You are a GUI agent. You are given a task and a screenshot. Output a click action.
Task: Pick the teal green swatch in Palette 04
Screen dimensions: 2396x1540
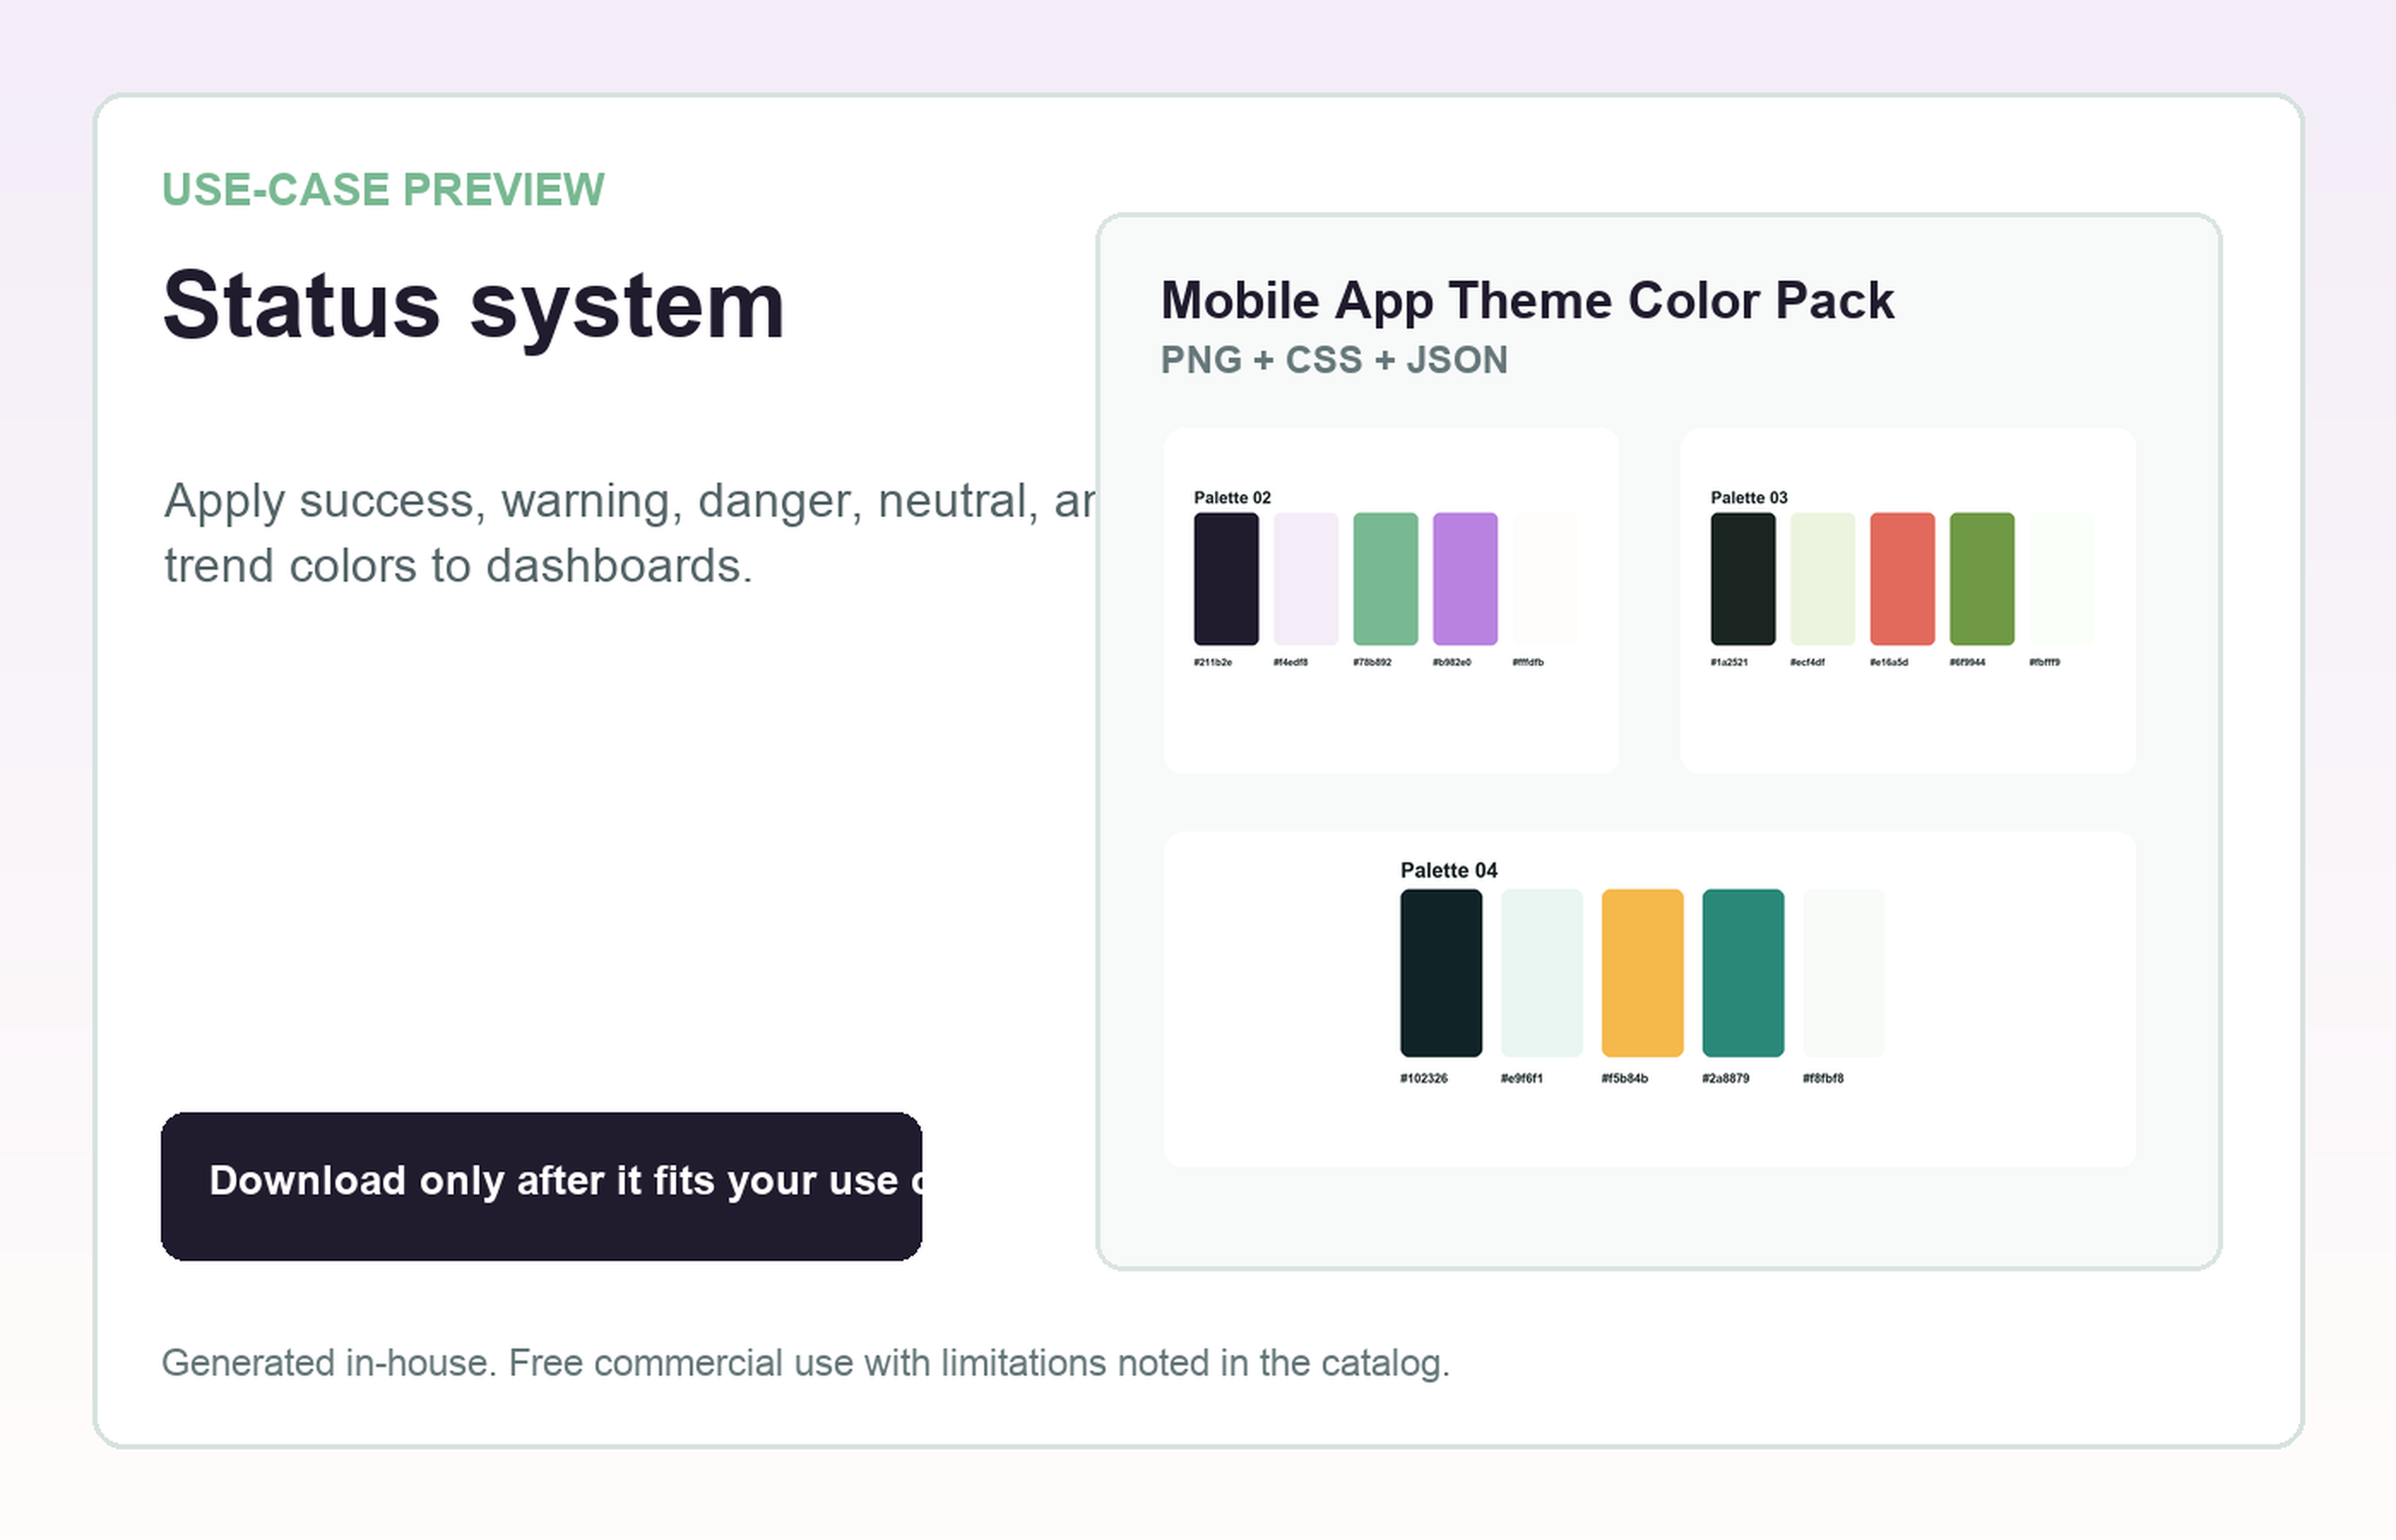point(1743,973)
